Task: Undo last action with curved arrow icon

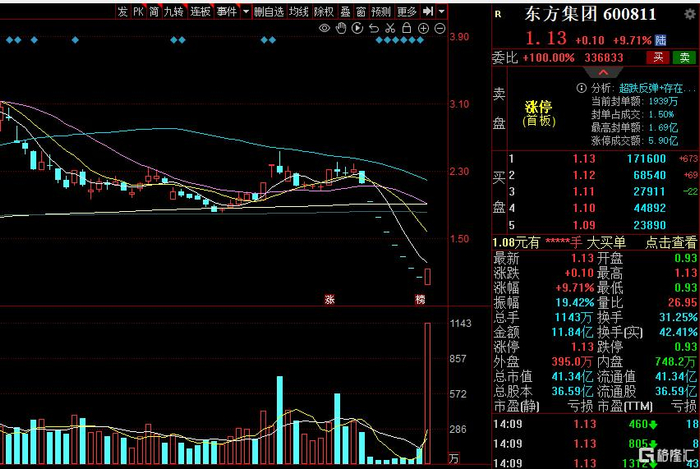Action: tap(374, 28)
